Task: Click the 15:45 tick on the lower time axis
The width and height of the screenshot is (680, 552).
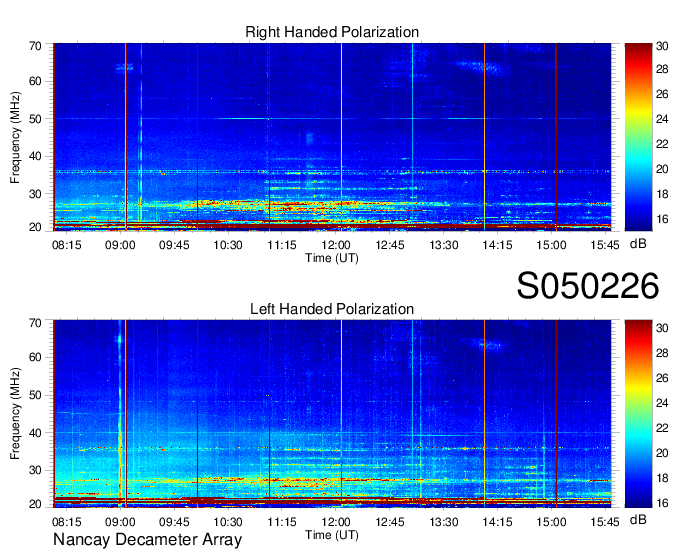Action: tap(605, 522)
